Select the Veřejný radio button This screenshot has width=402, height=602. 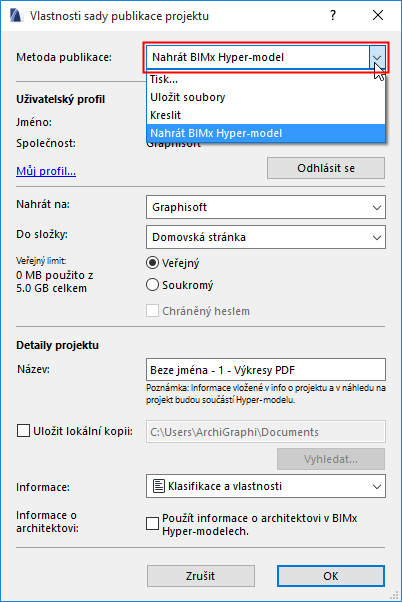[152, 263]
